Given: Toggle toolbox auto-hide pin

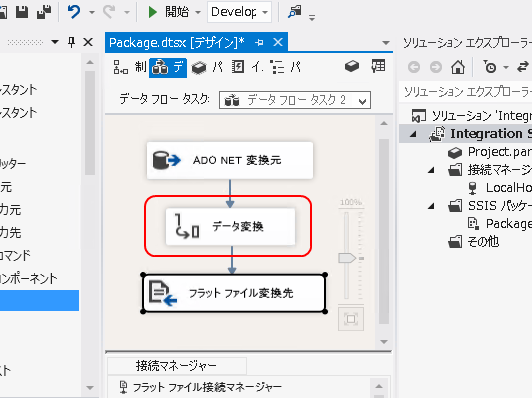Looking at the screenshot, I should click(71, 42).
